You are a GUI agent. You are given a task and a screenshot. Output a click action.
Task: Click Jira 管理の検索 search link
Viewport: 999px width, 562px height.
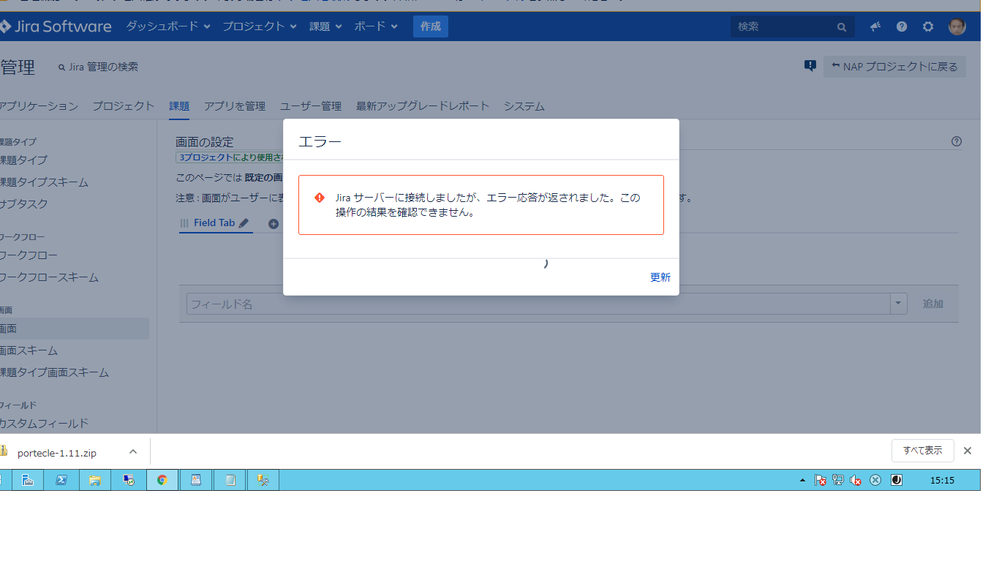point(98,67)
